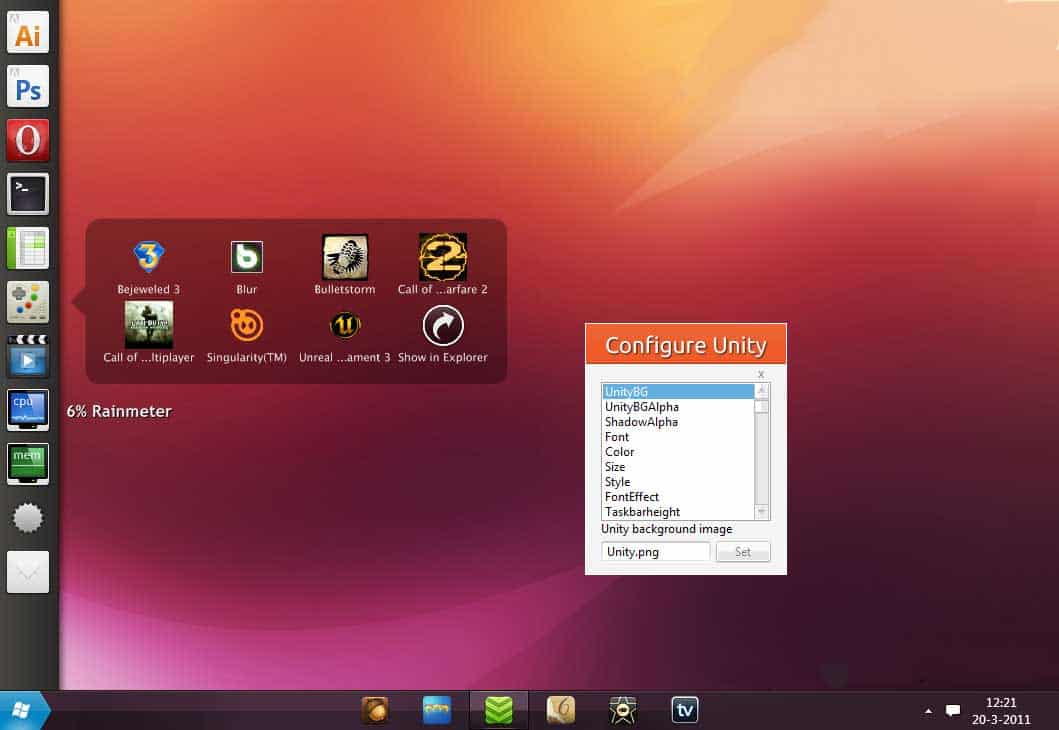The image size is (1059, 730).
Task: Click the Unity.png value input field
Action: [655, 552]
